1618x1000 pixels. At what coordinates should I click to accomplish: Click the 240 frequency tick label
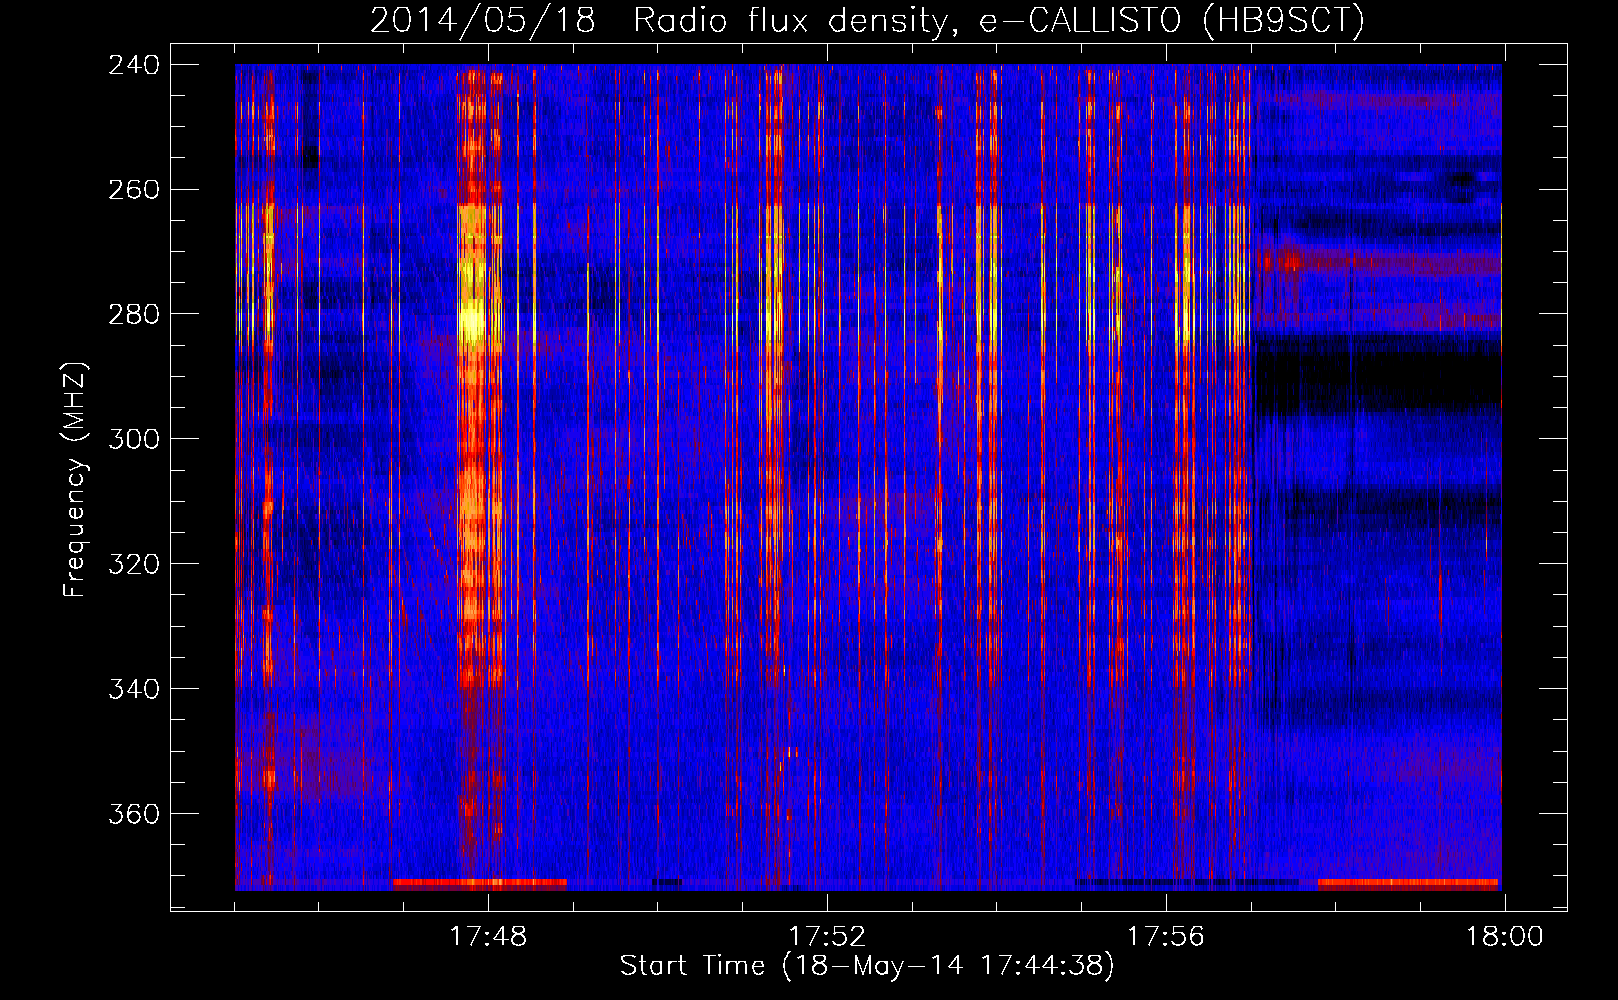(x=134, y=65)
